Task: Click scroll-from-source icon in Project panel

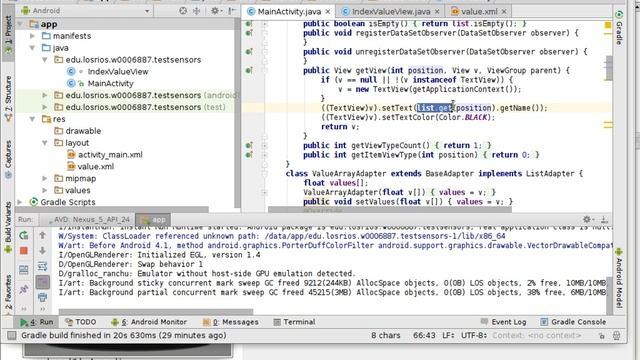Action: pyautogui.click(x=183, y=11)
